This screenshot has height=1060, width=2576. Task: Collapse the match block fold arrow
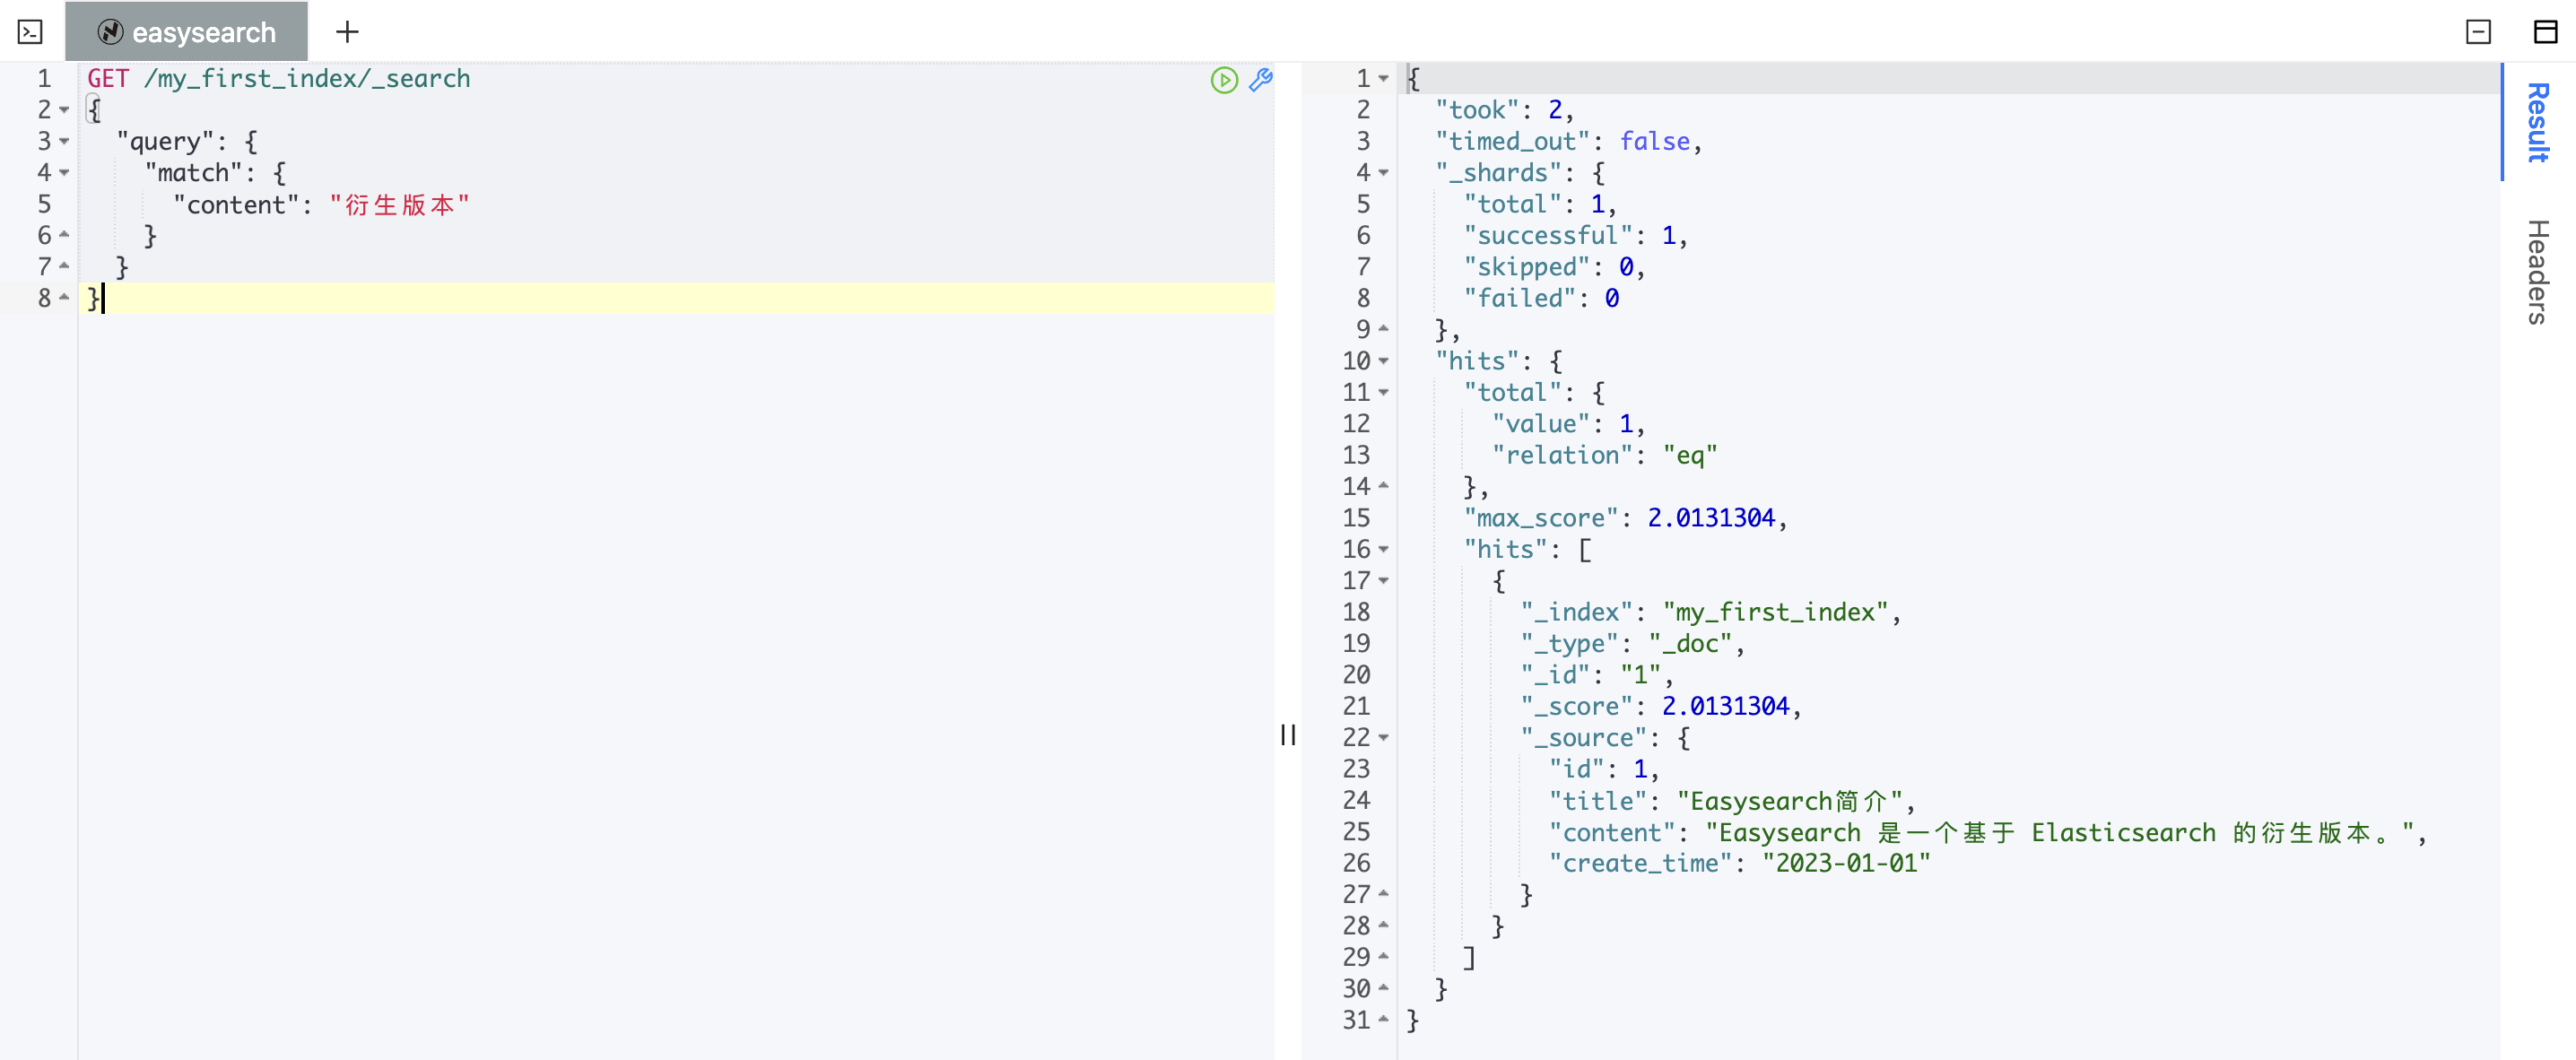[65, 173]
